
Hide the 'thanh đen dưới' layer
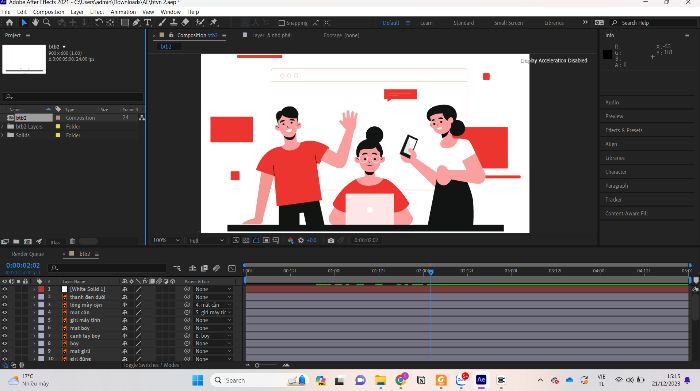(5, 297)
